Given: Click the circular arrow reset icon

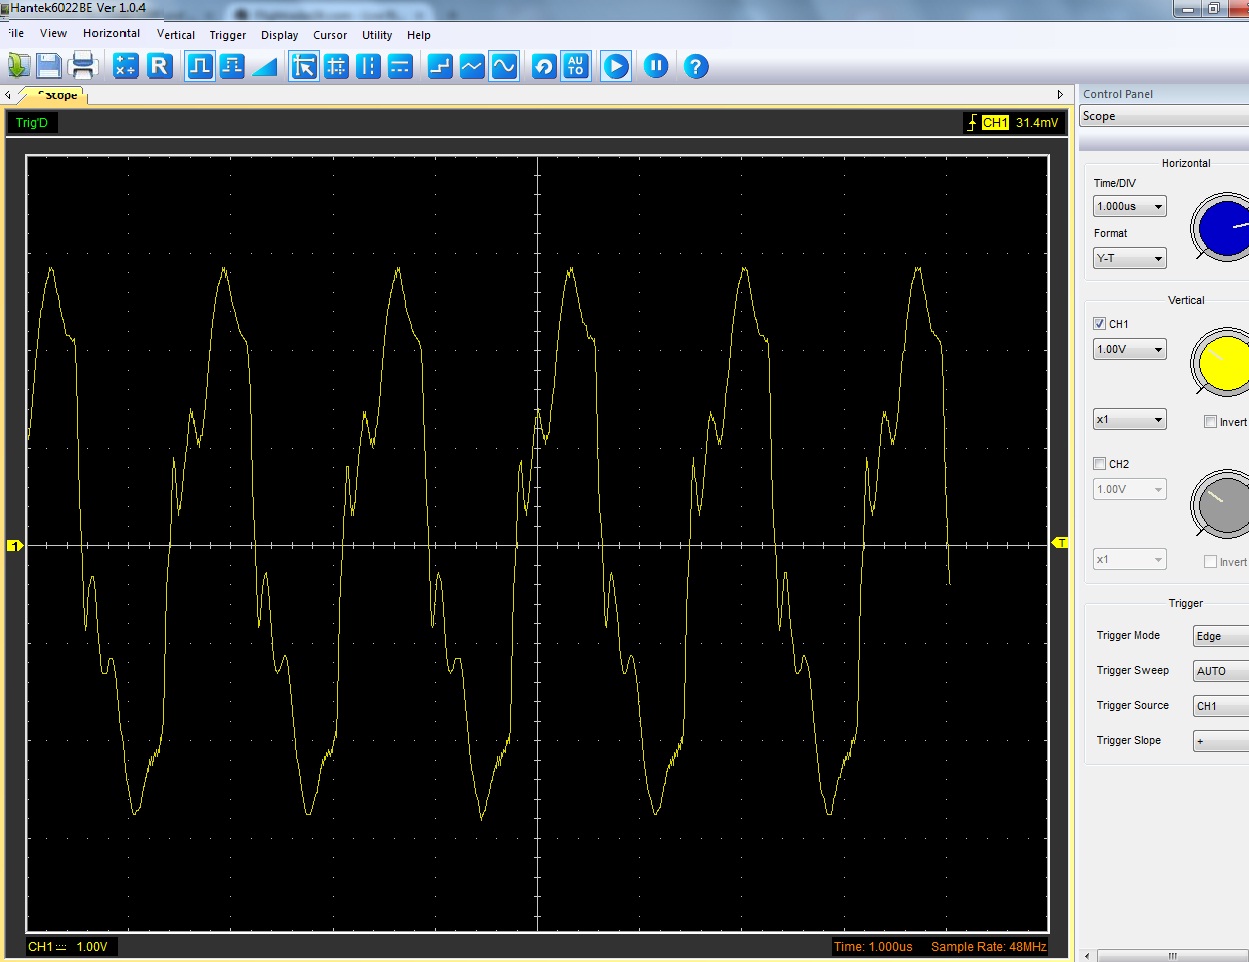Looking at the screenshot, I should tap(544, 66).
